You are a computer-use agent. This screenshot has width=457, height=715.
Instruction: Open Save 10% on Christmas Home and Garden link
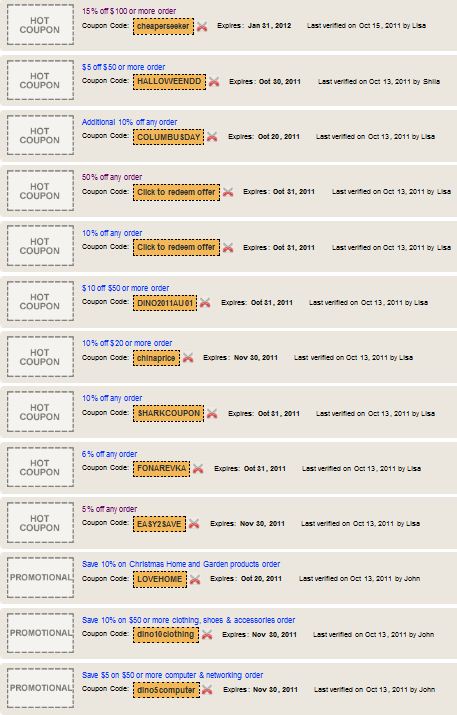click(181, 564)
